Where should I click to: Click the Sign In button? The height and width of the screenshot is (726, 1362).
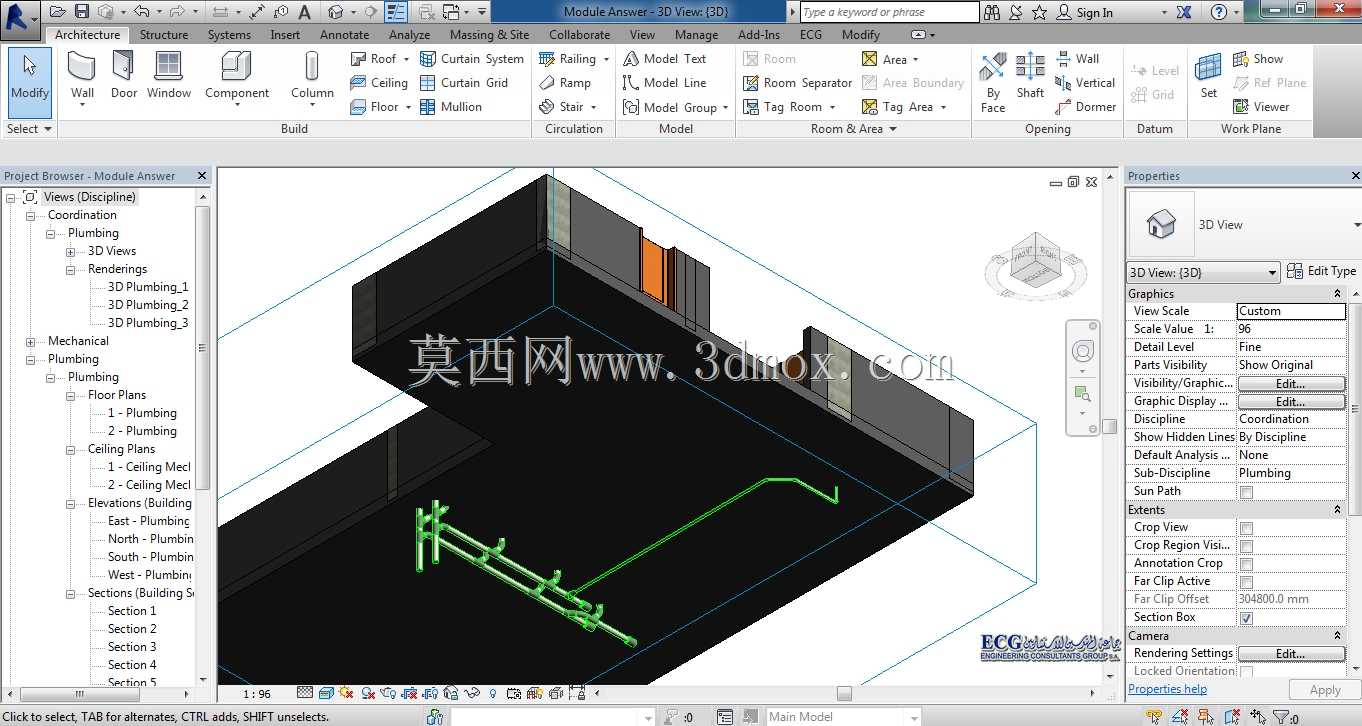tap(1085, 13)
